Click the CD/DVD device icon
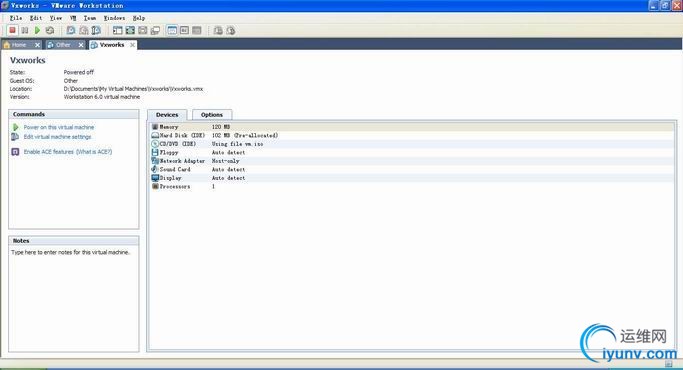Screen dimensions: 683x370 point(155,144)
